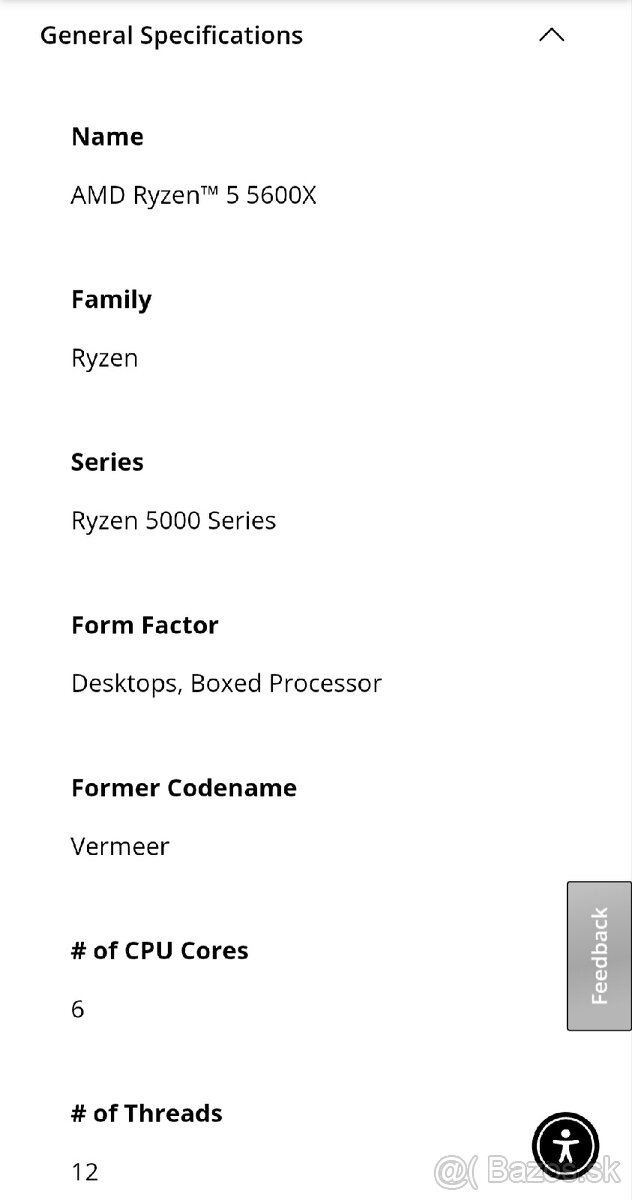The height and width of the screenshot is (1200, 632).
Task: Click the accessibility person symbol
Action: pos(566,1146)
